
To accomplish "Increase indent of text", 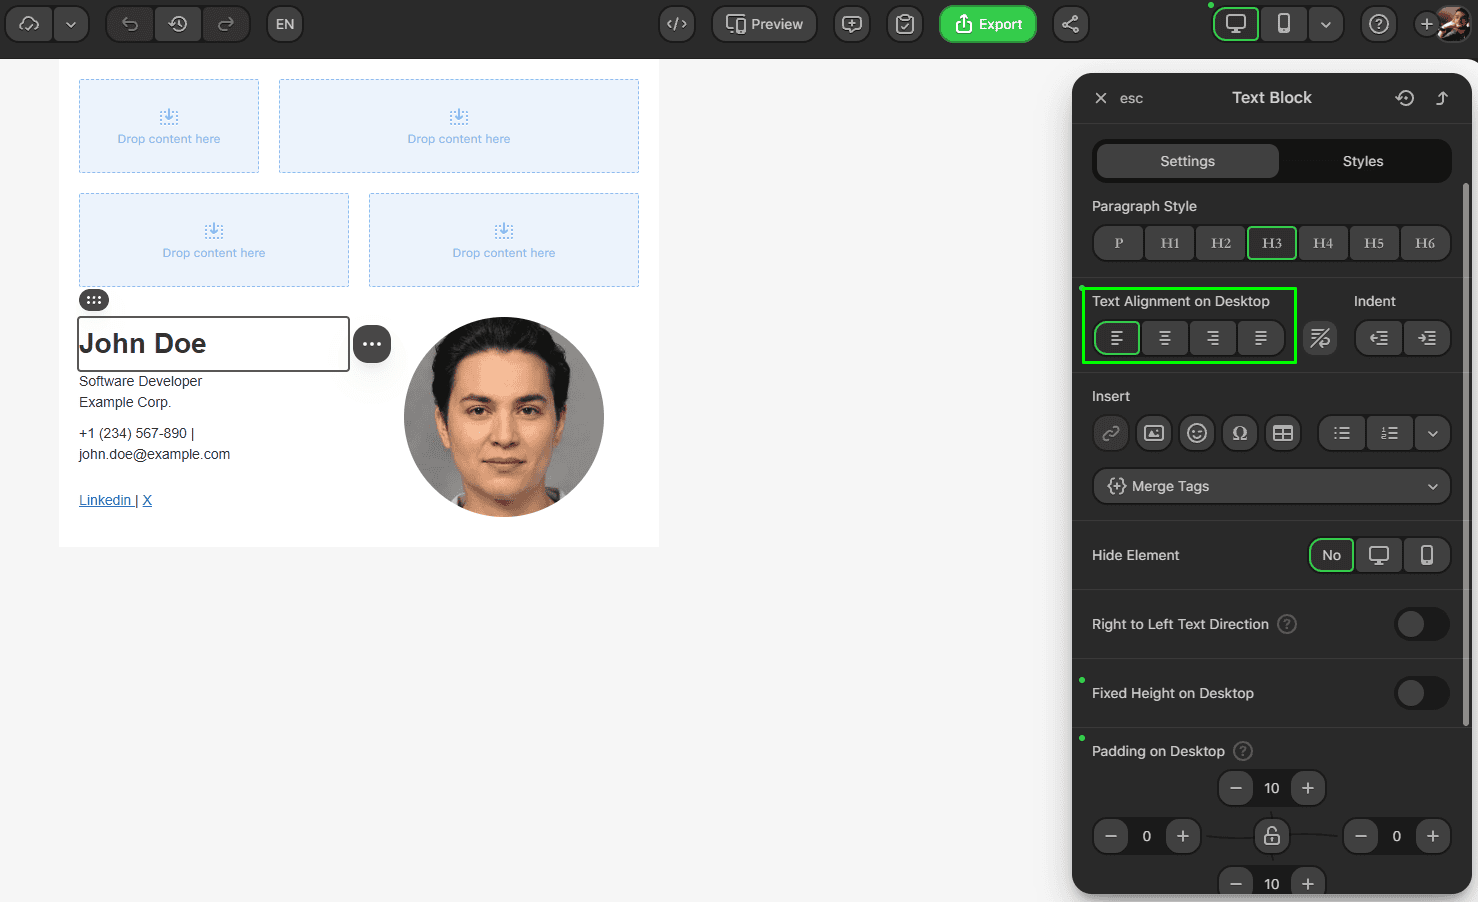I will coord(1427,338).
